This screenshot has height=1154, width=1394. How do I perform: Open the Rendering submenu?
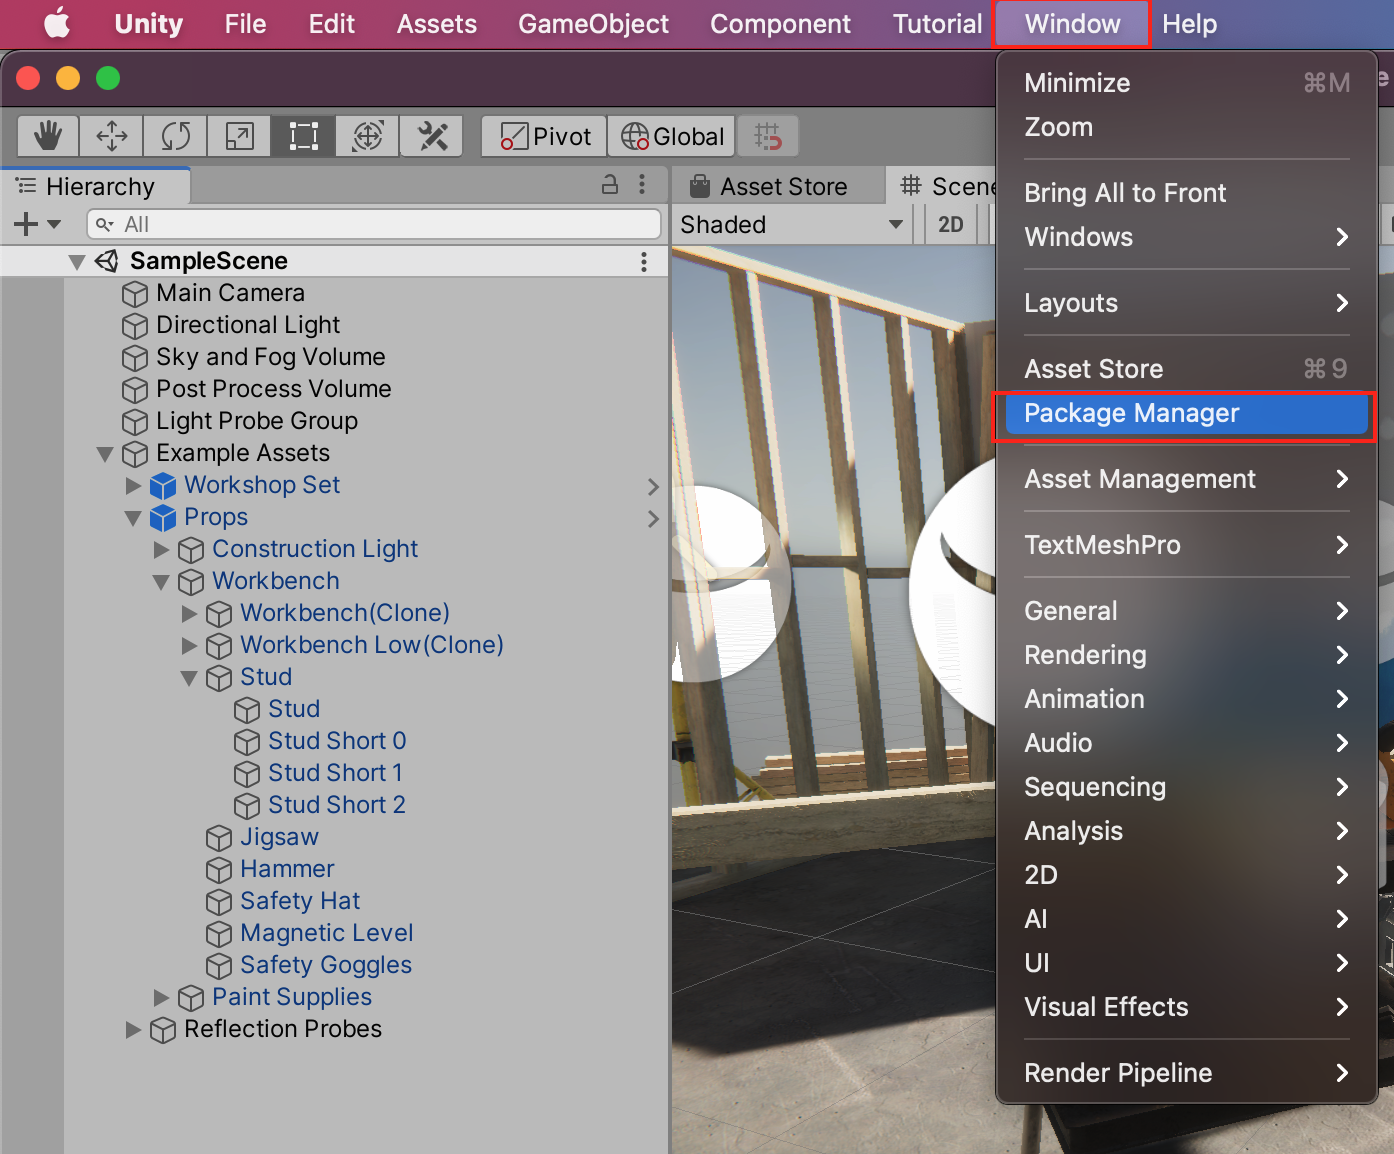point(1186,655)
